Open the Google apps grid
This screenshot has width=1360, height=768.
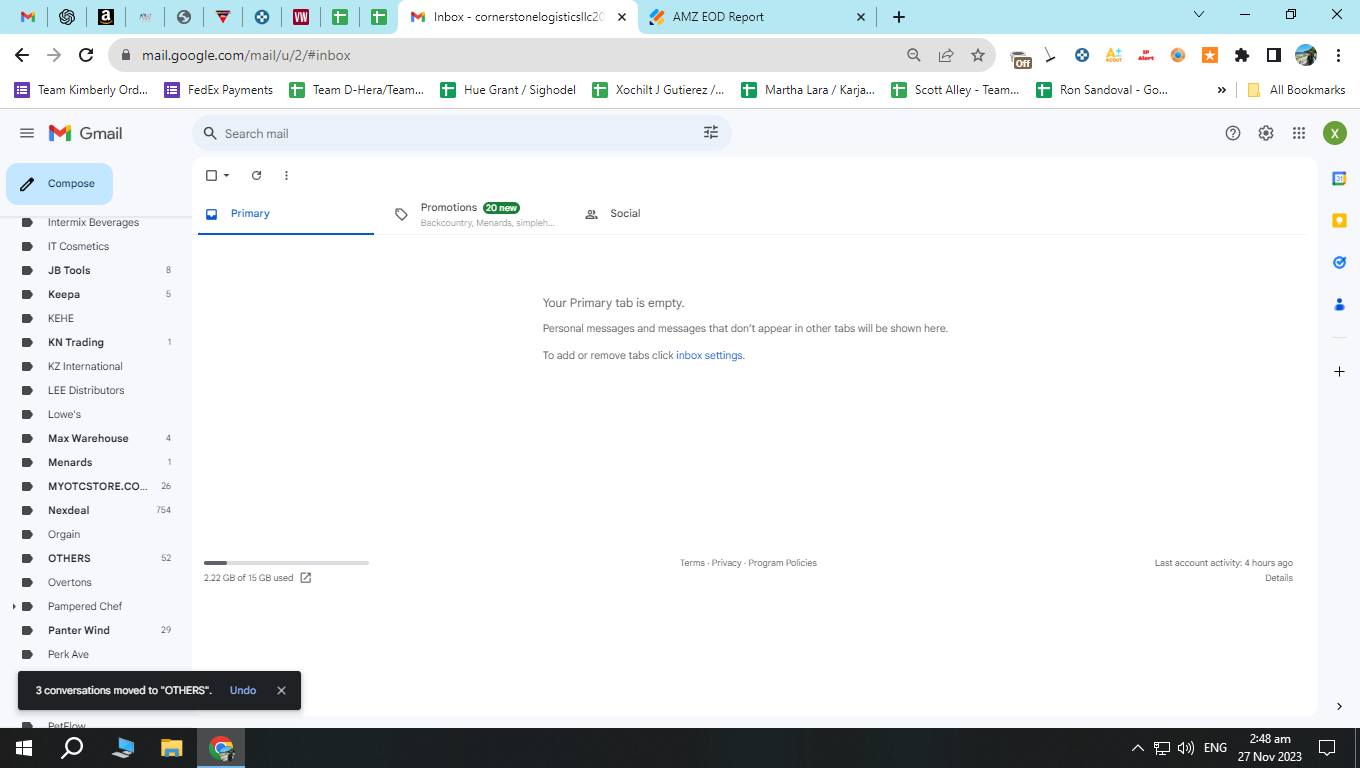[1299, 133]
